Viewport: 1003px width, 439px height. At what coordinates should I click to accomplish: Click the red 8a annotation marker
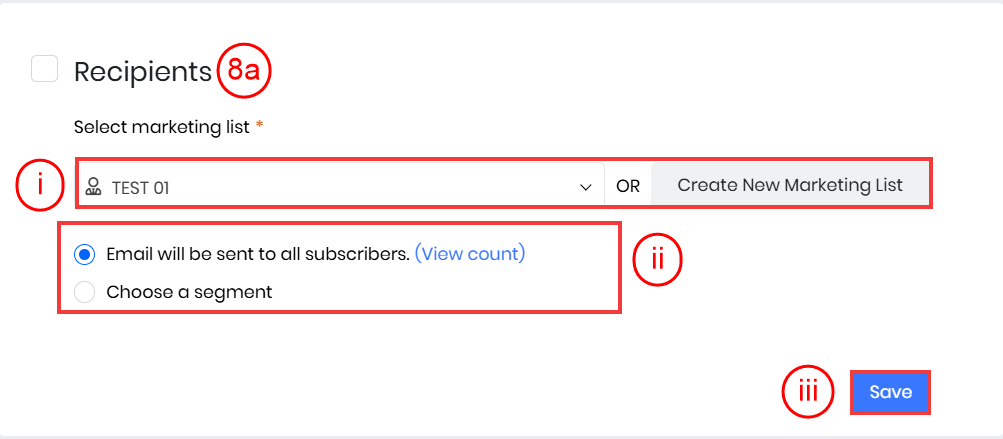coord(245,72)
